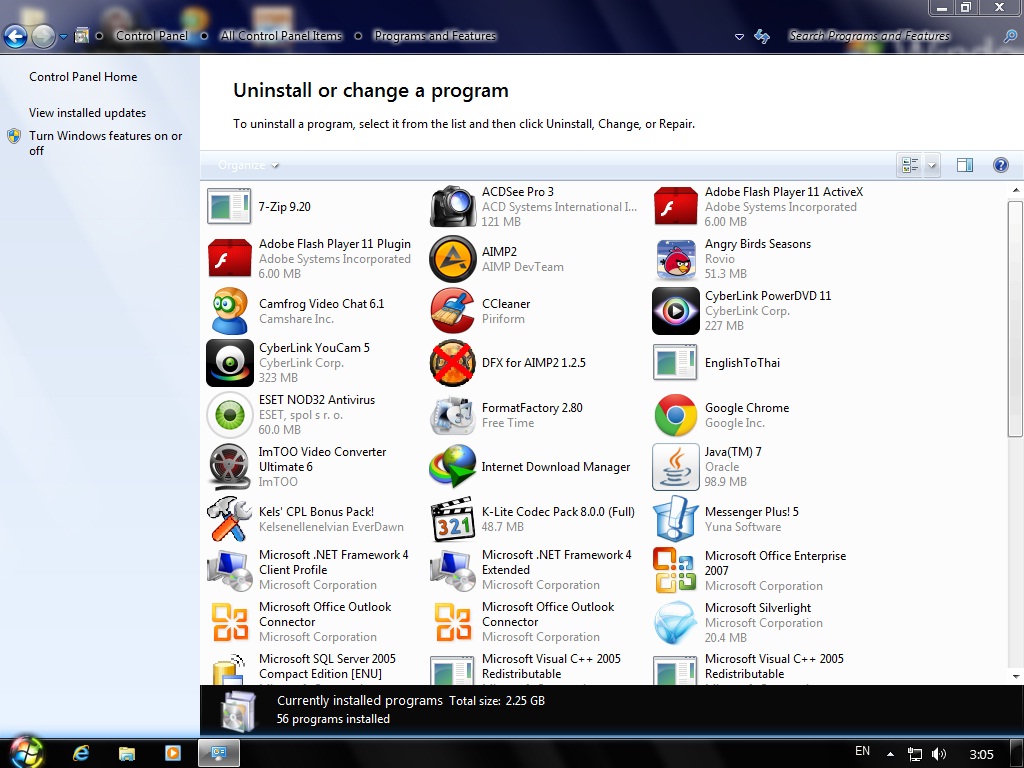
Task: Select the 7-Zip 9.20 program icon
Action: pos(229,206)
